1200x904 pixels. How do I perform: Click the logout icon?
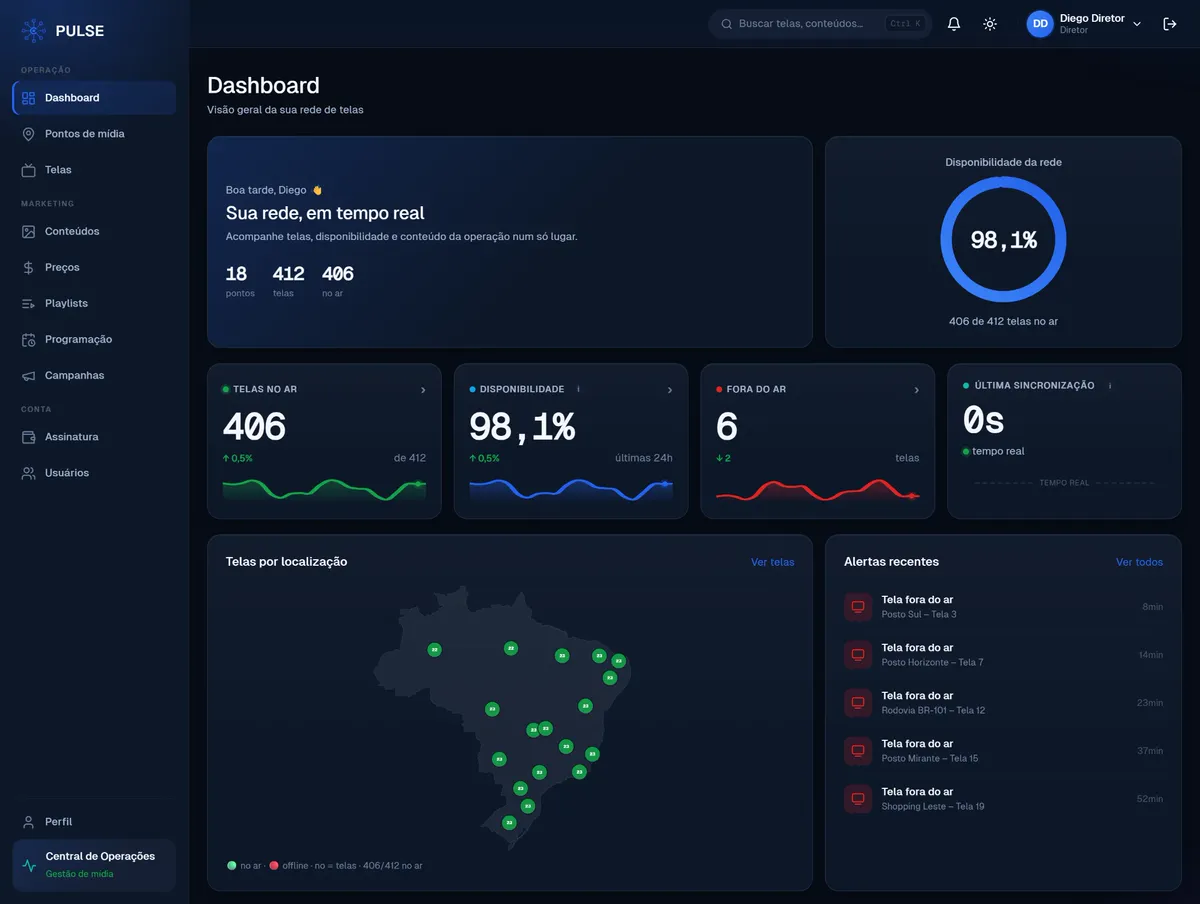1170,24
